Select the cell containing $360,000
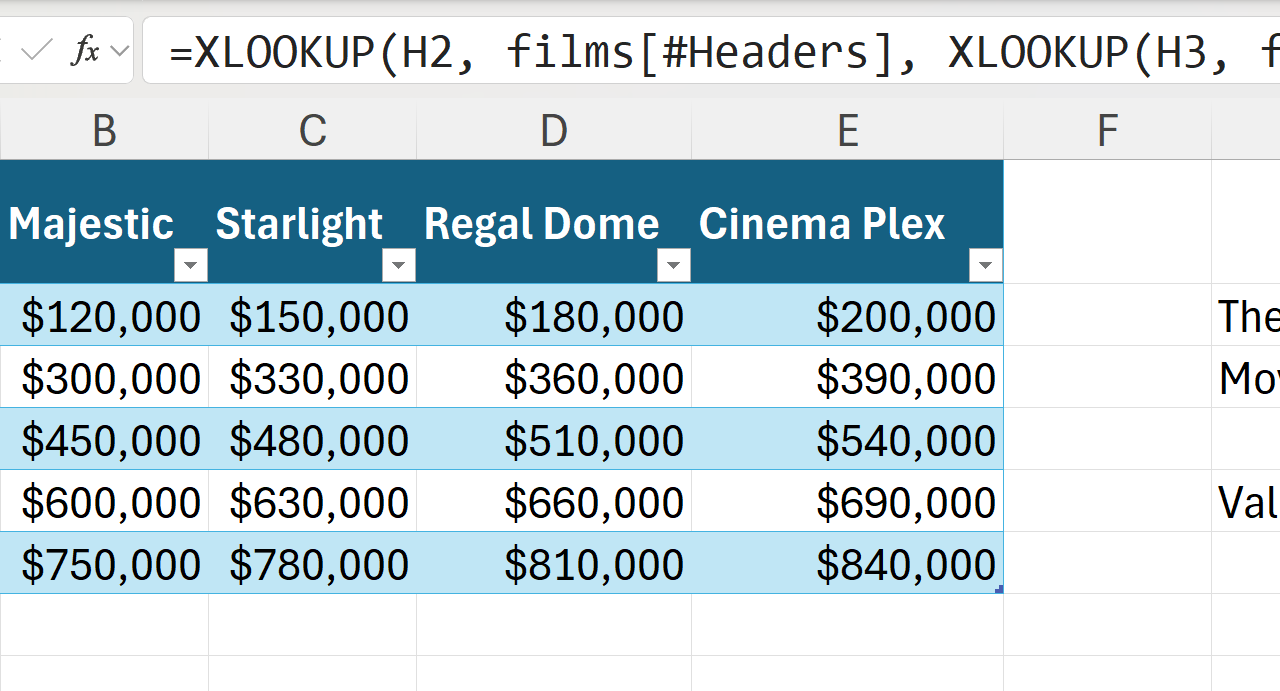 (x=593, y=379)
